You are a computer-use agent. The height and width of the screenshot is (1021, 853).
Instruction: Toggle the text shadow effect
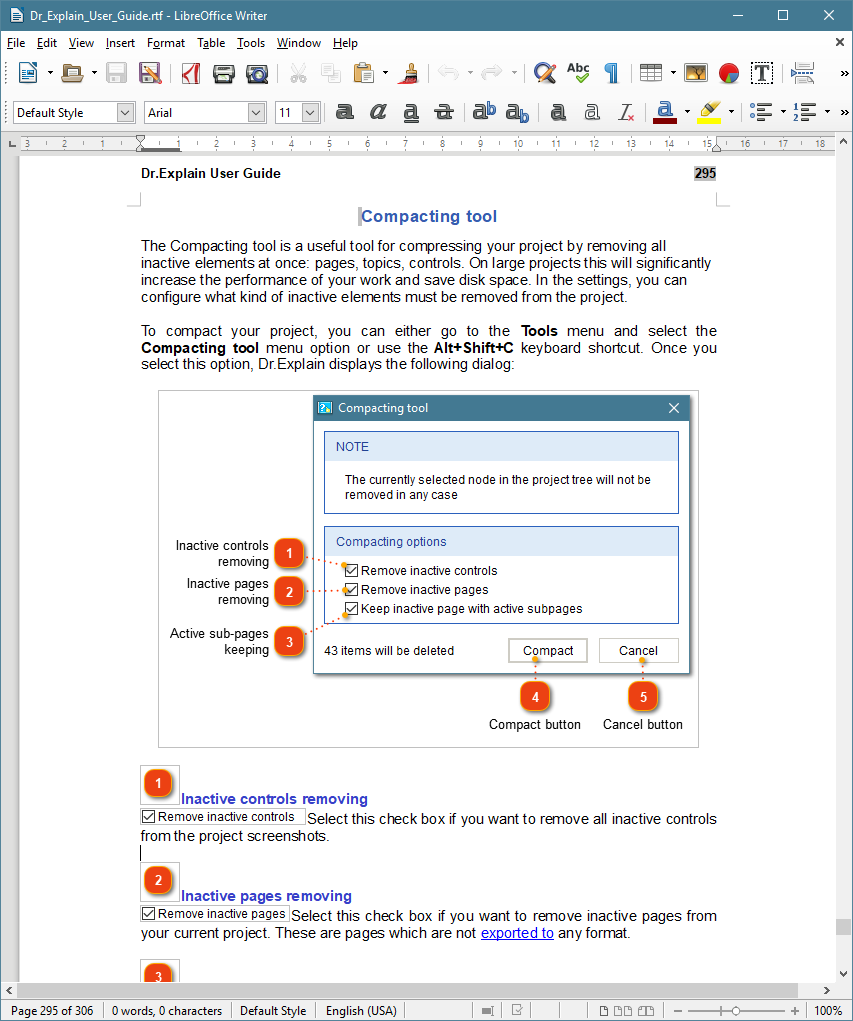coord(558,112)
